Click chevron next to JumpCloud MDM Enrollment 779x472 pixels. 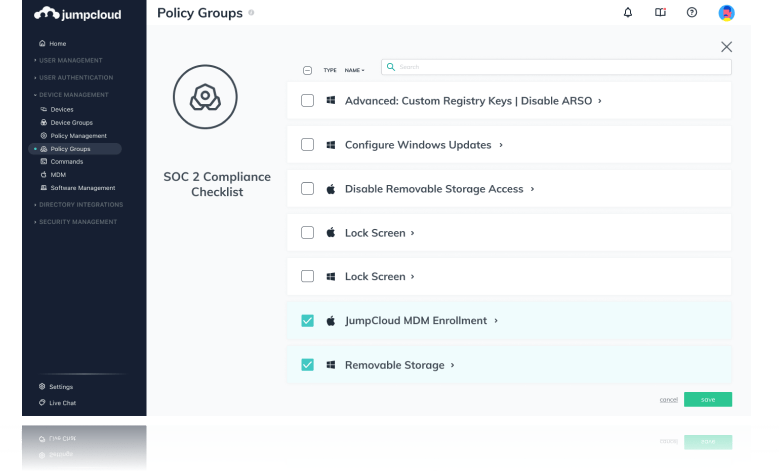(496, 320)
